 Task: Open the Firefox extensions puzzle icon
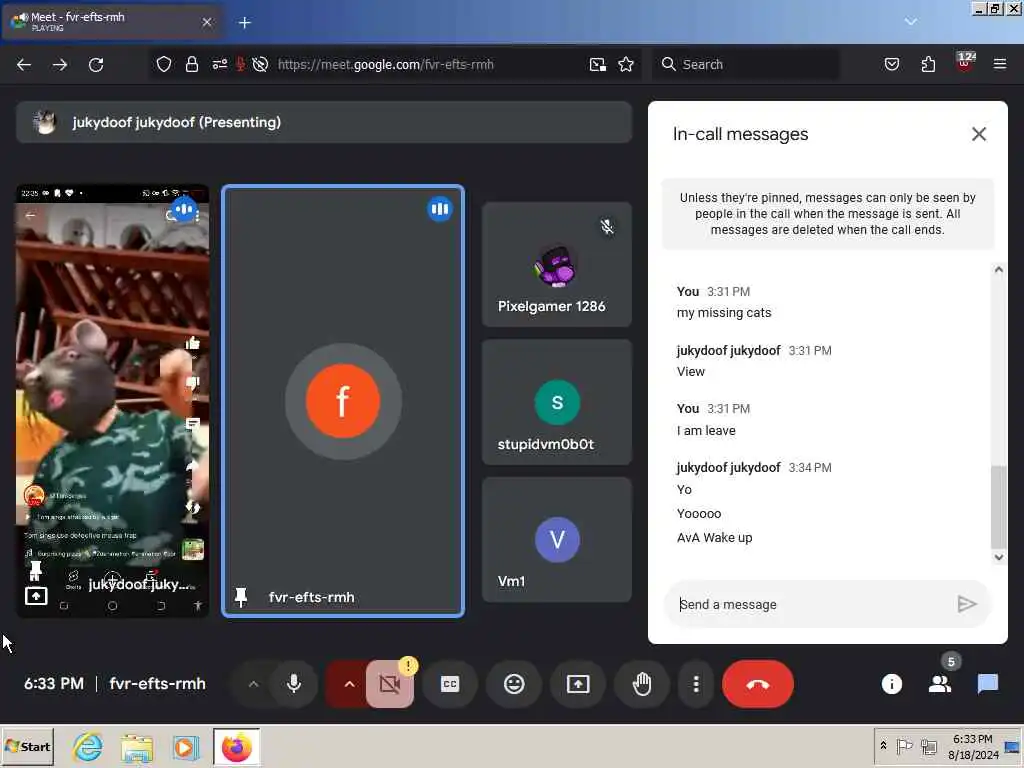tap(928, 64)
